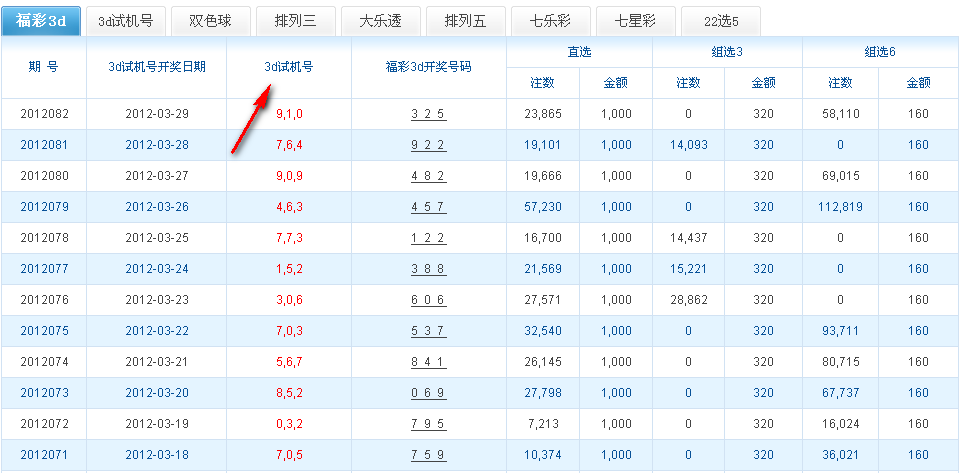The width and height of the screenshot is (964, 473).
Task: Click test number 0,3,2
Action: (290, 424)
